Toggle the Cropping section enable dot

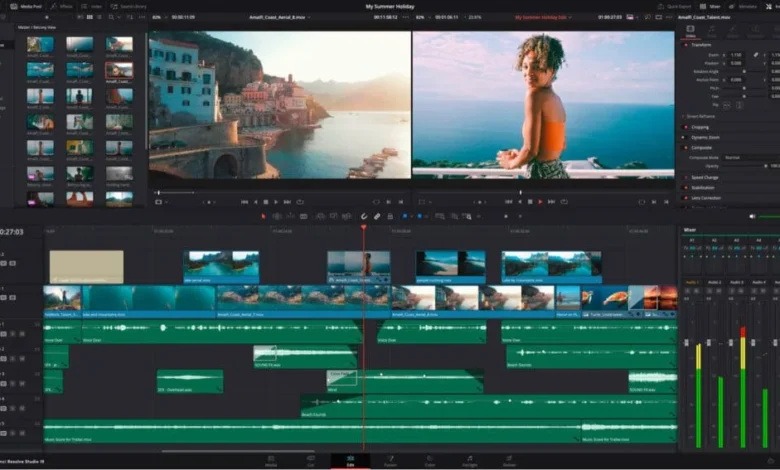coord(686,127)
